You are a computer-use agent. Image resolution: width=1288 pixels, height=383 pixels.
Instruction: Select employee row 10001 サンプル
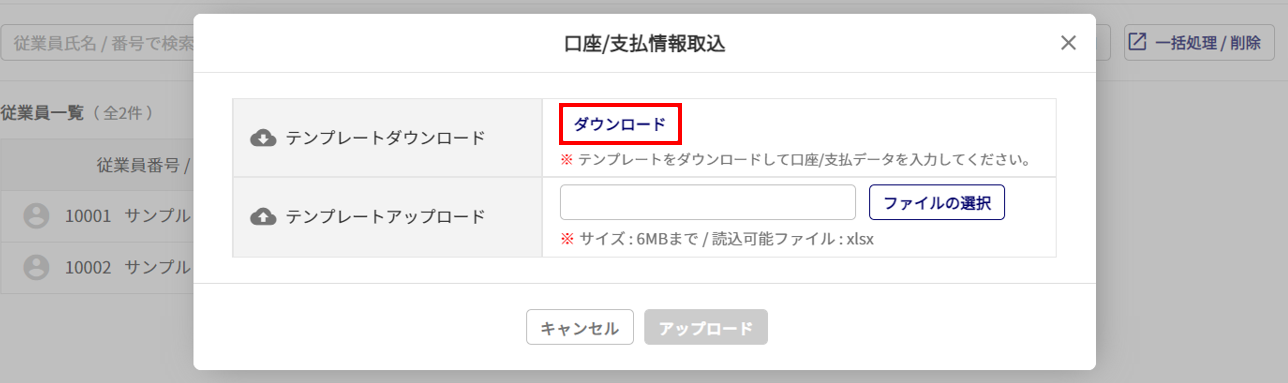(x=97, y=215)
